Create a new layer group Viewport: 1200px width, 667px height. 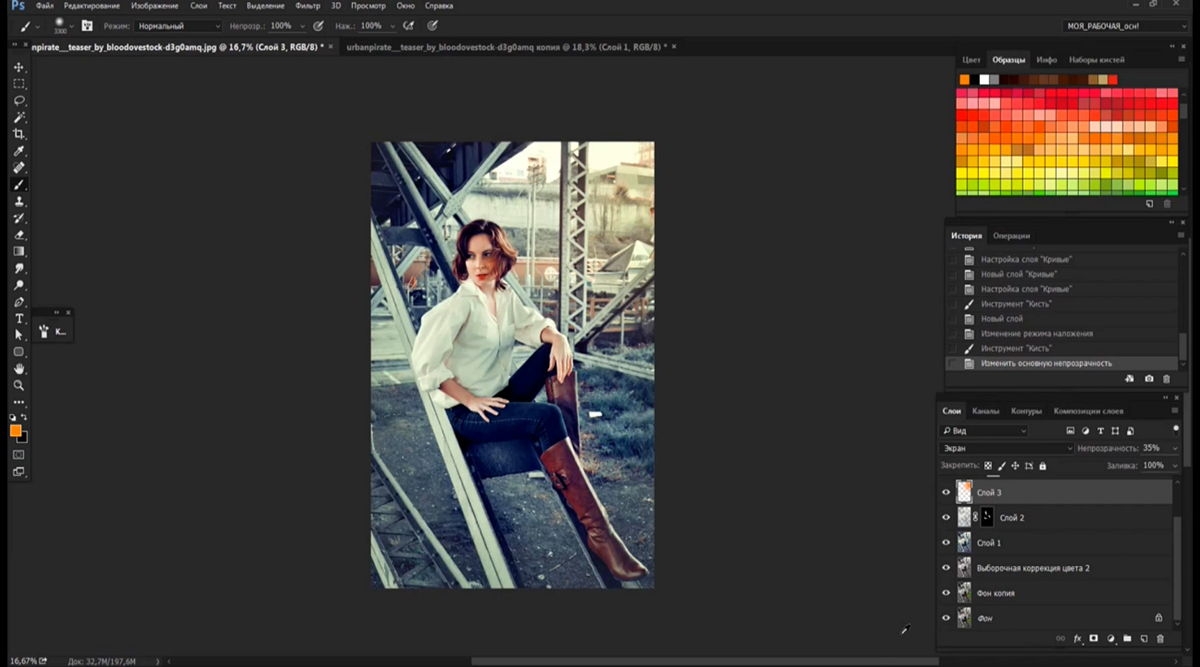tap(1127, 638)
